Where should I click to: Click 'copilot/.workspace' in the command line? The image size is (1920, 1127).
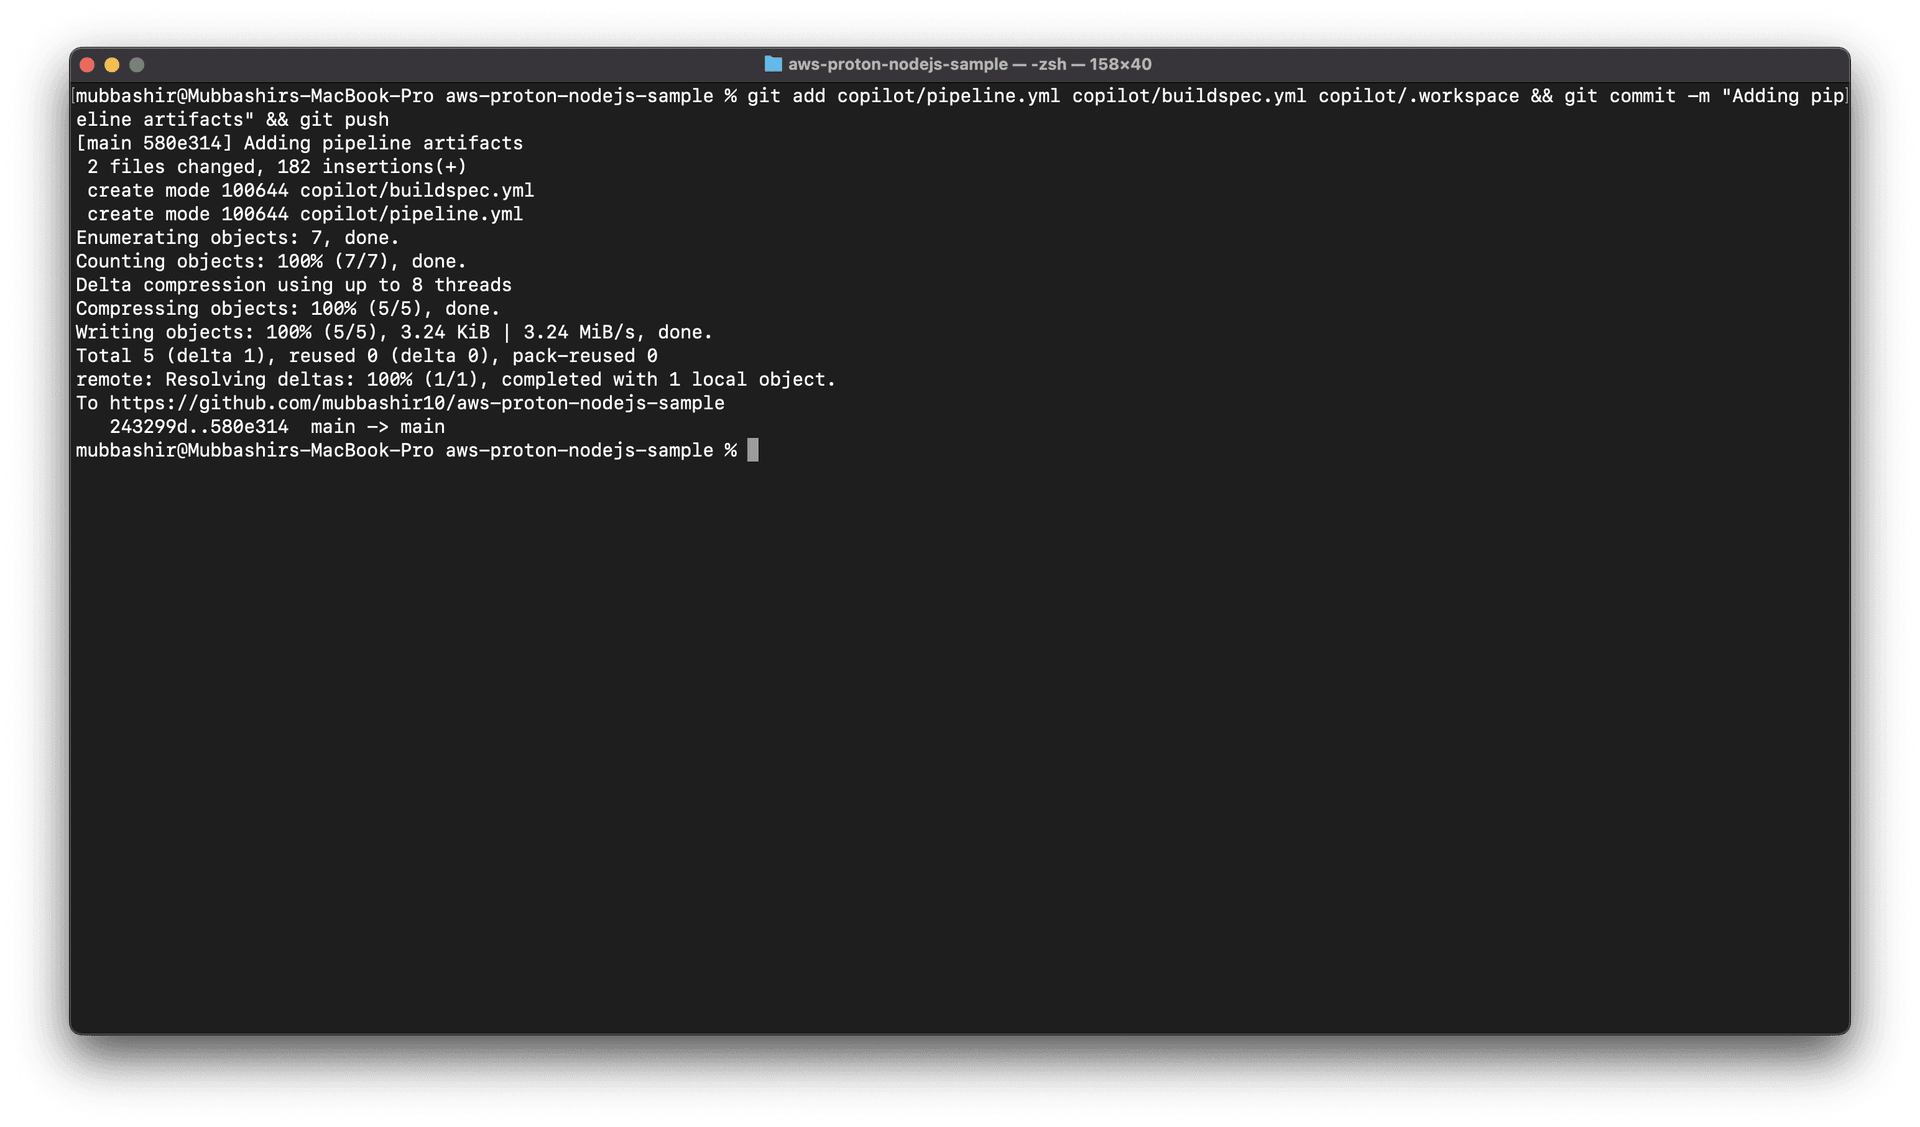1418,96
